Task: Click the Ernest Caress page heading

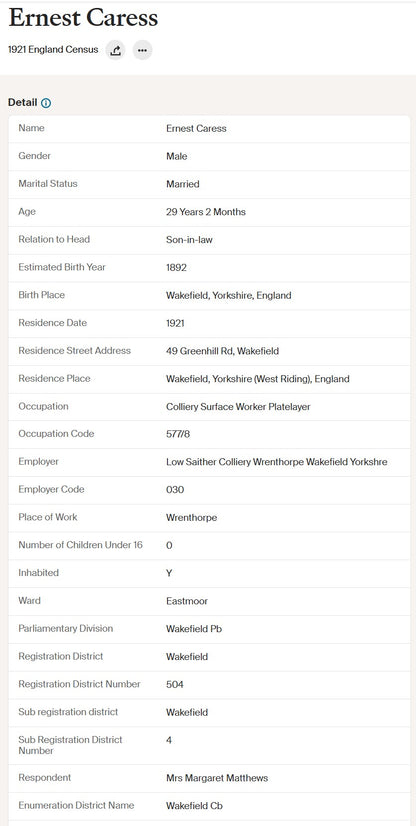Action: point(83,18)
